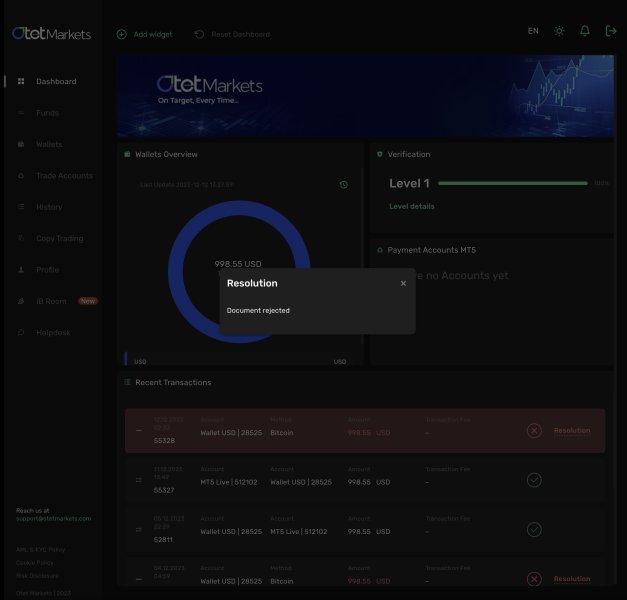This screenshot has width=627, height=600.
Task: Open Wallets in sidebar
Action: click(49, 144)
